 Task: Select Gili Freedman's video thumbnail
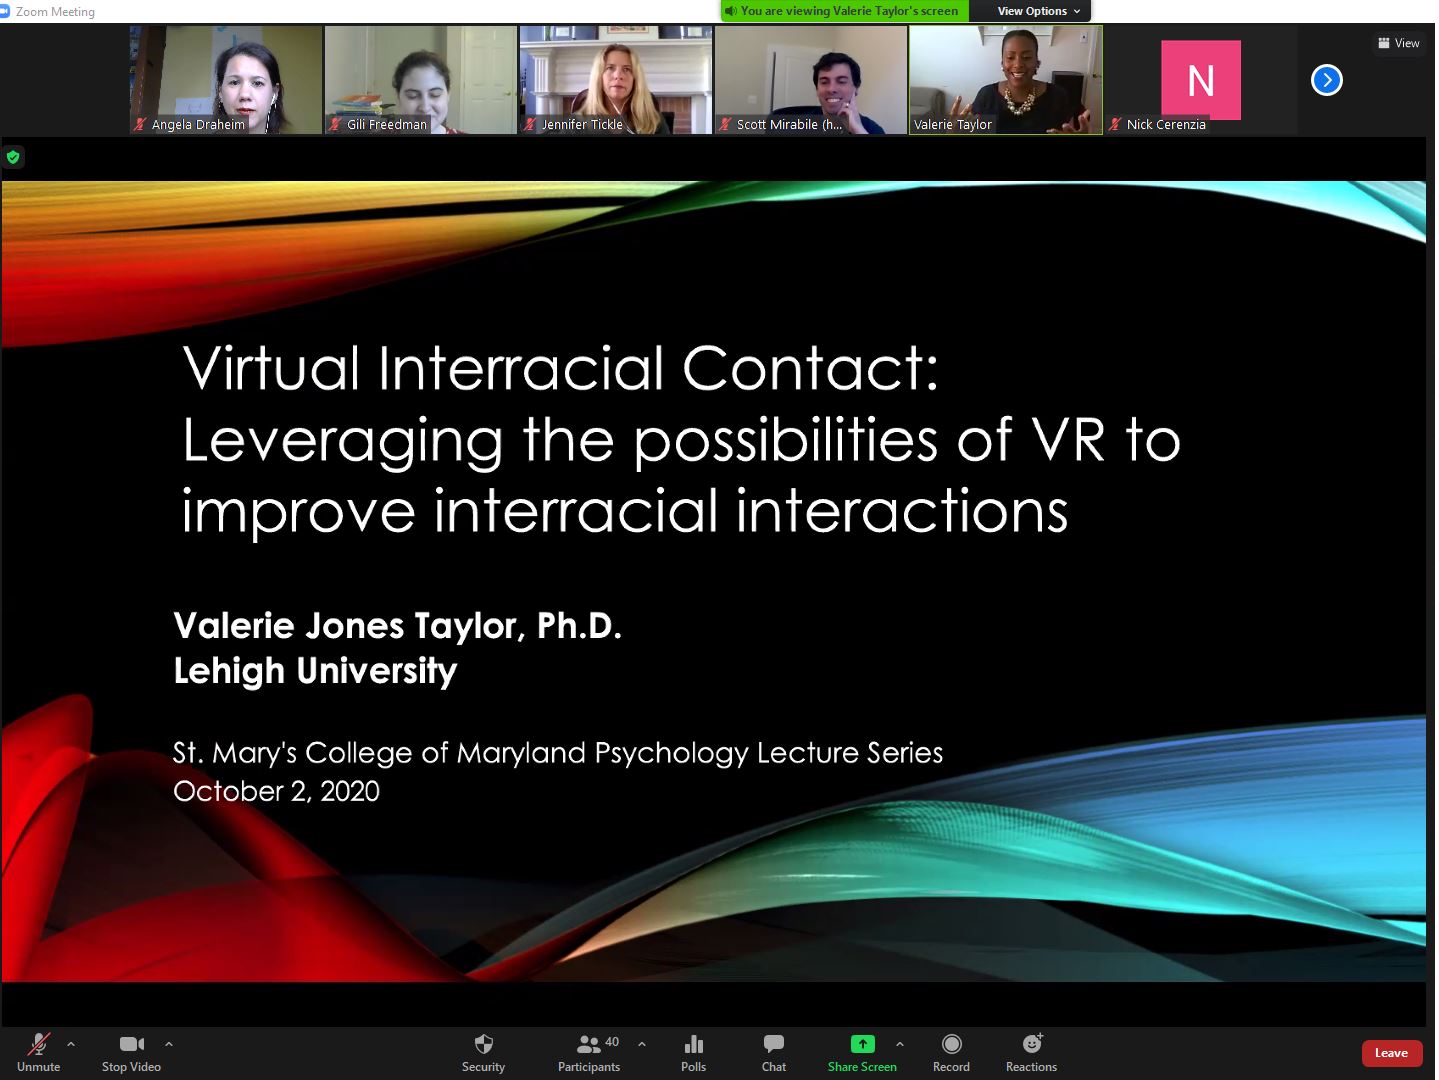(421, 80)
